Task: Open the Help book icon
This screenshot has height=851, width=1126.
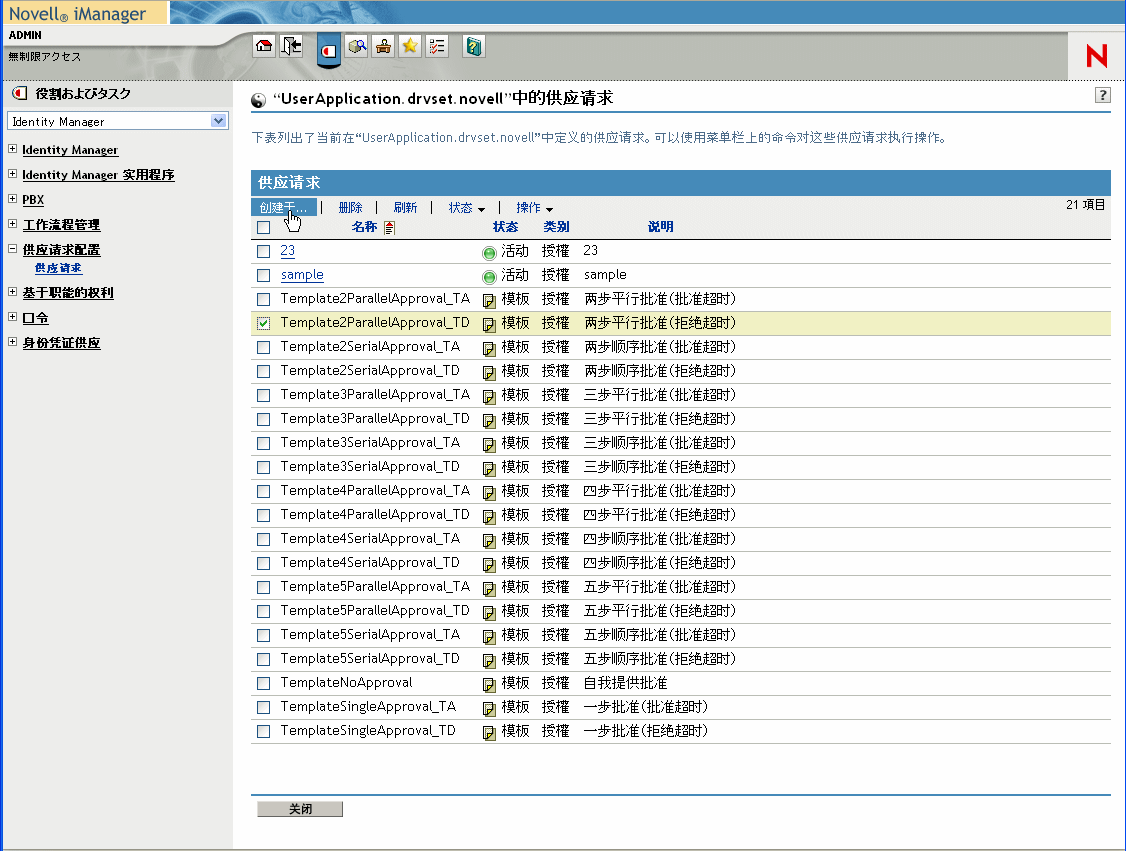Action: pos(475,46)
